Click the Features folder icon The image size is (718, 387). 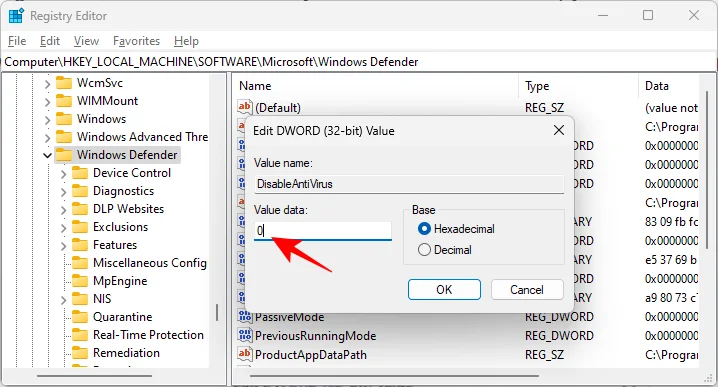pyautogui.click(x=80, y=245)
